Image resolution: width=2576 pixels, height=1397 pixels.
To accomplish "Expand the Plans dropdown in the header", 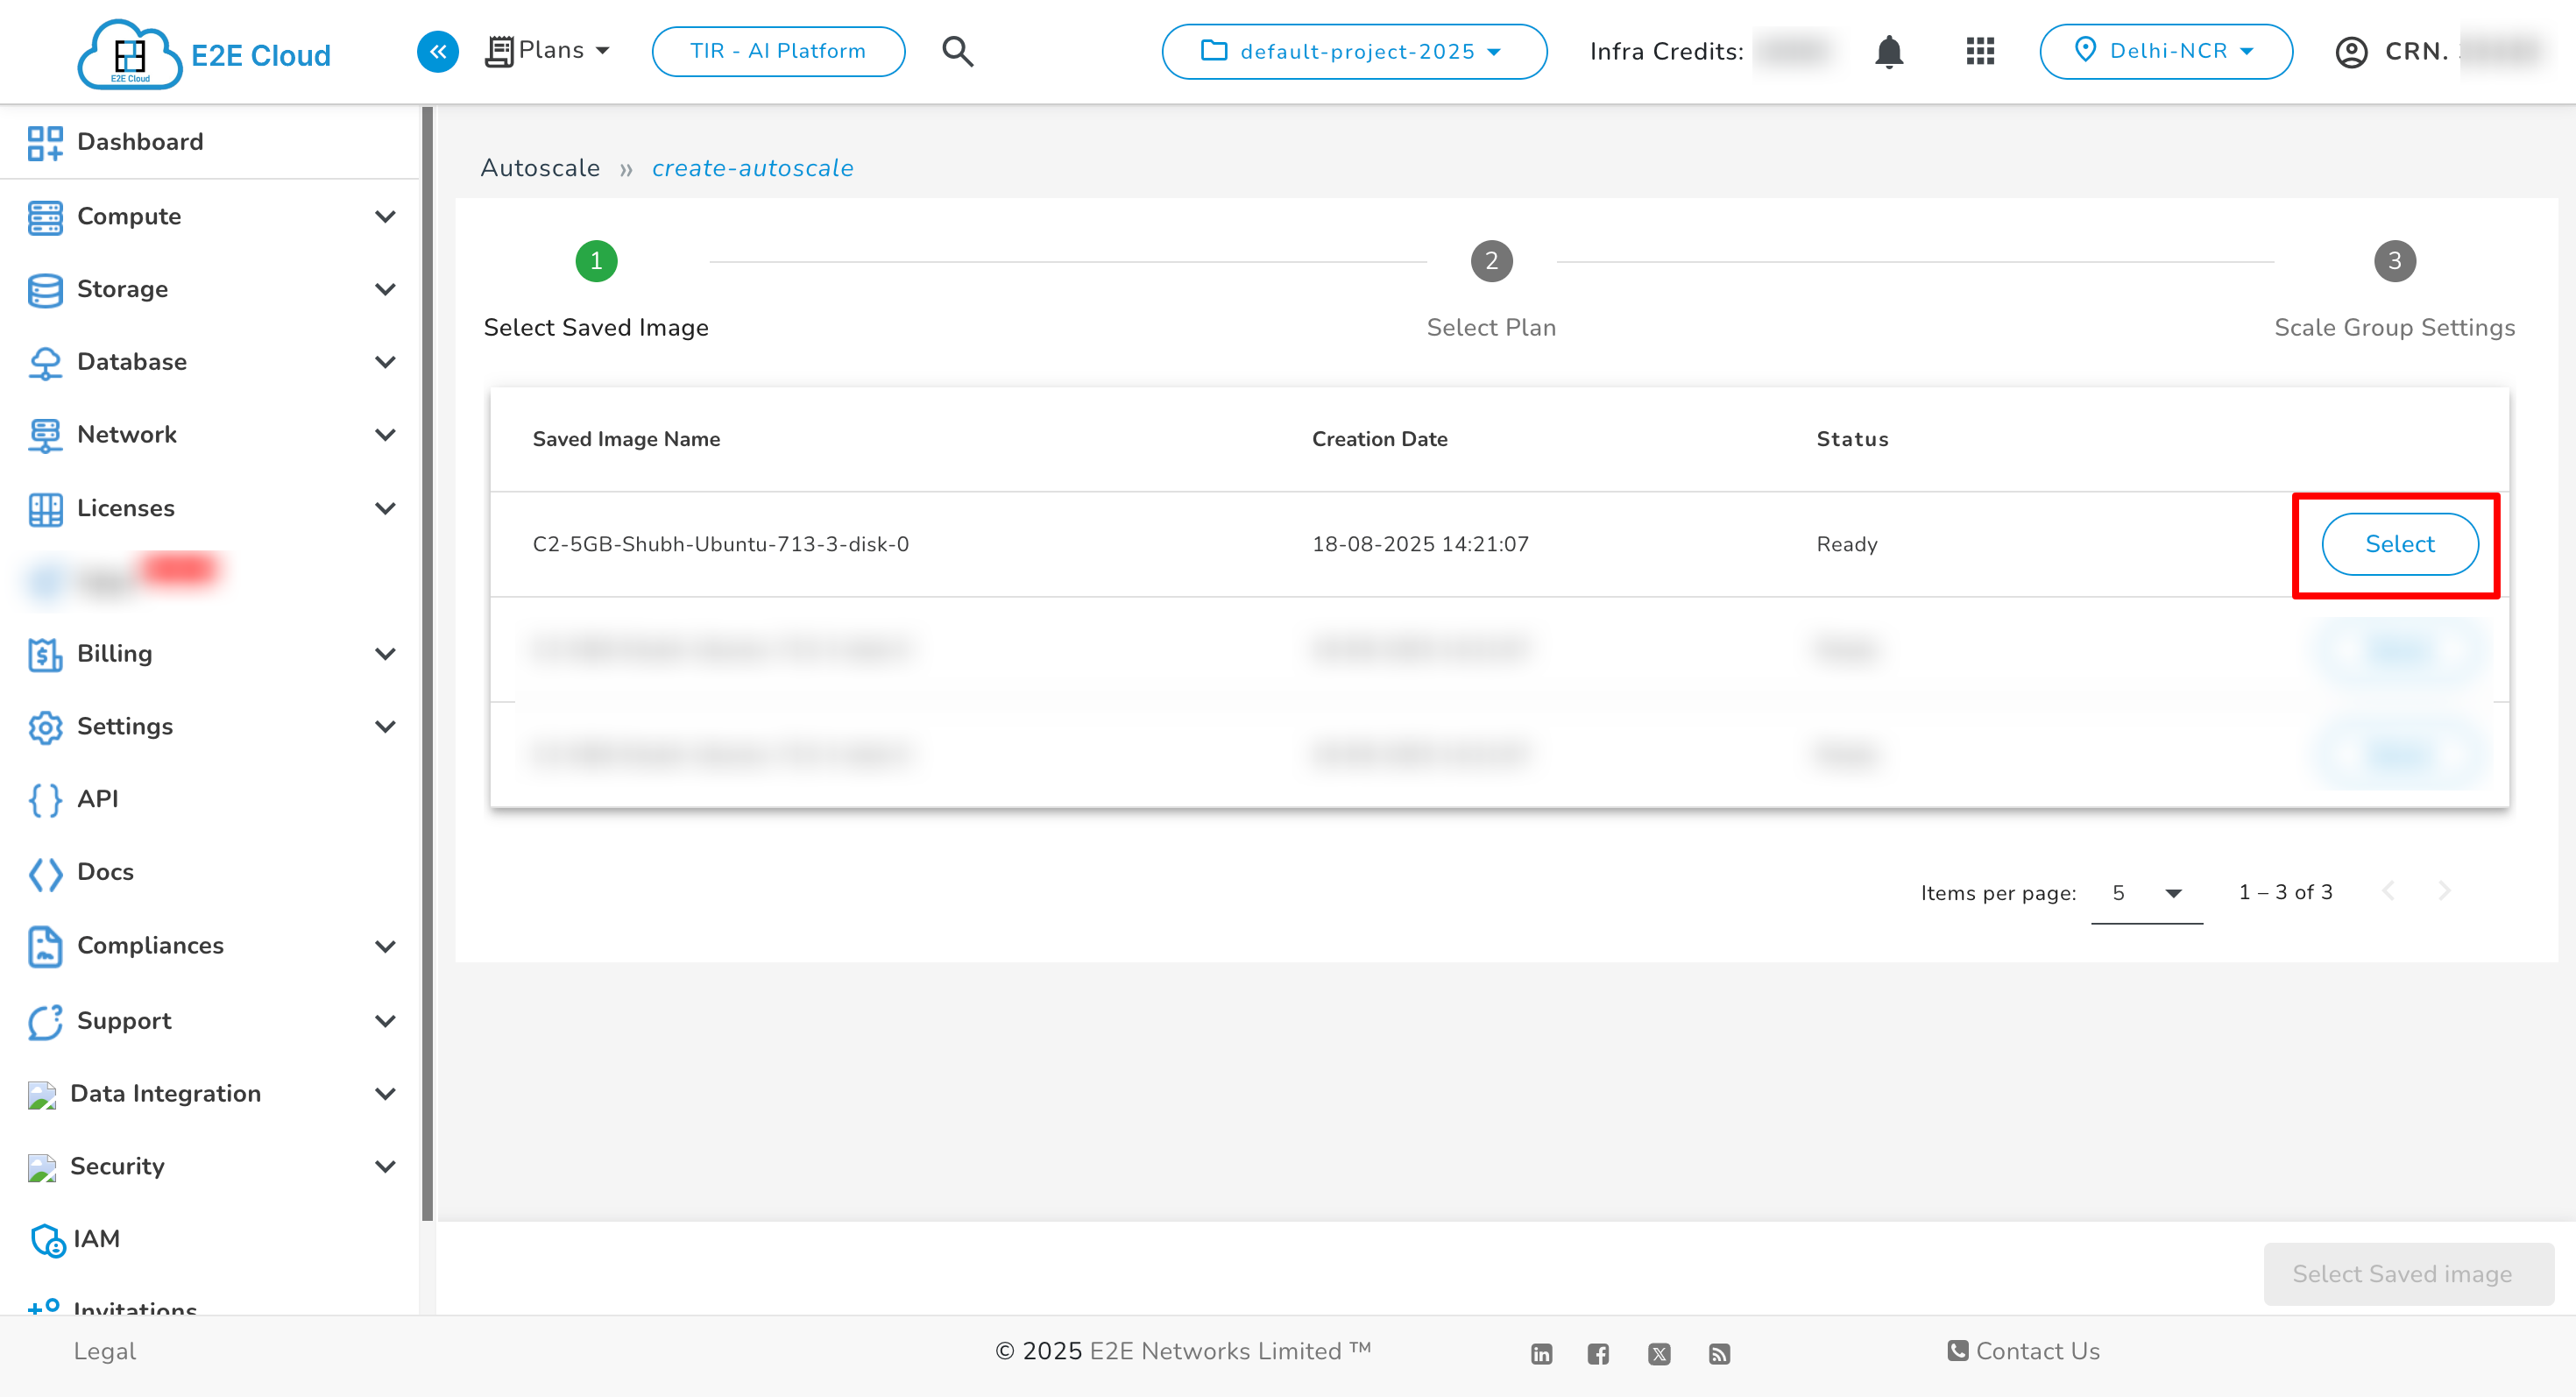I will click(x=548, y=50).
